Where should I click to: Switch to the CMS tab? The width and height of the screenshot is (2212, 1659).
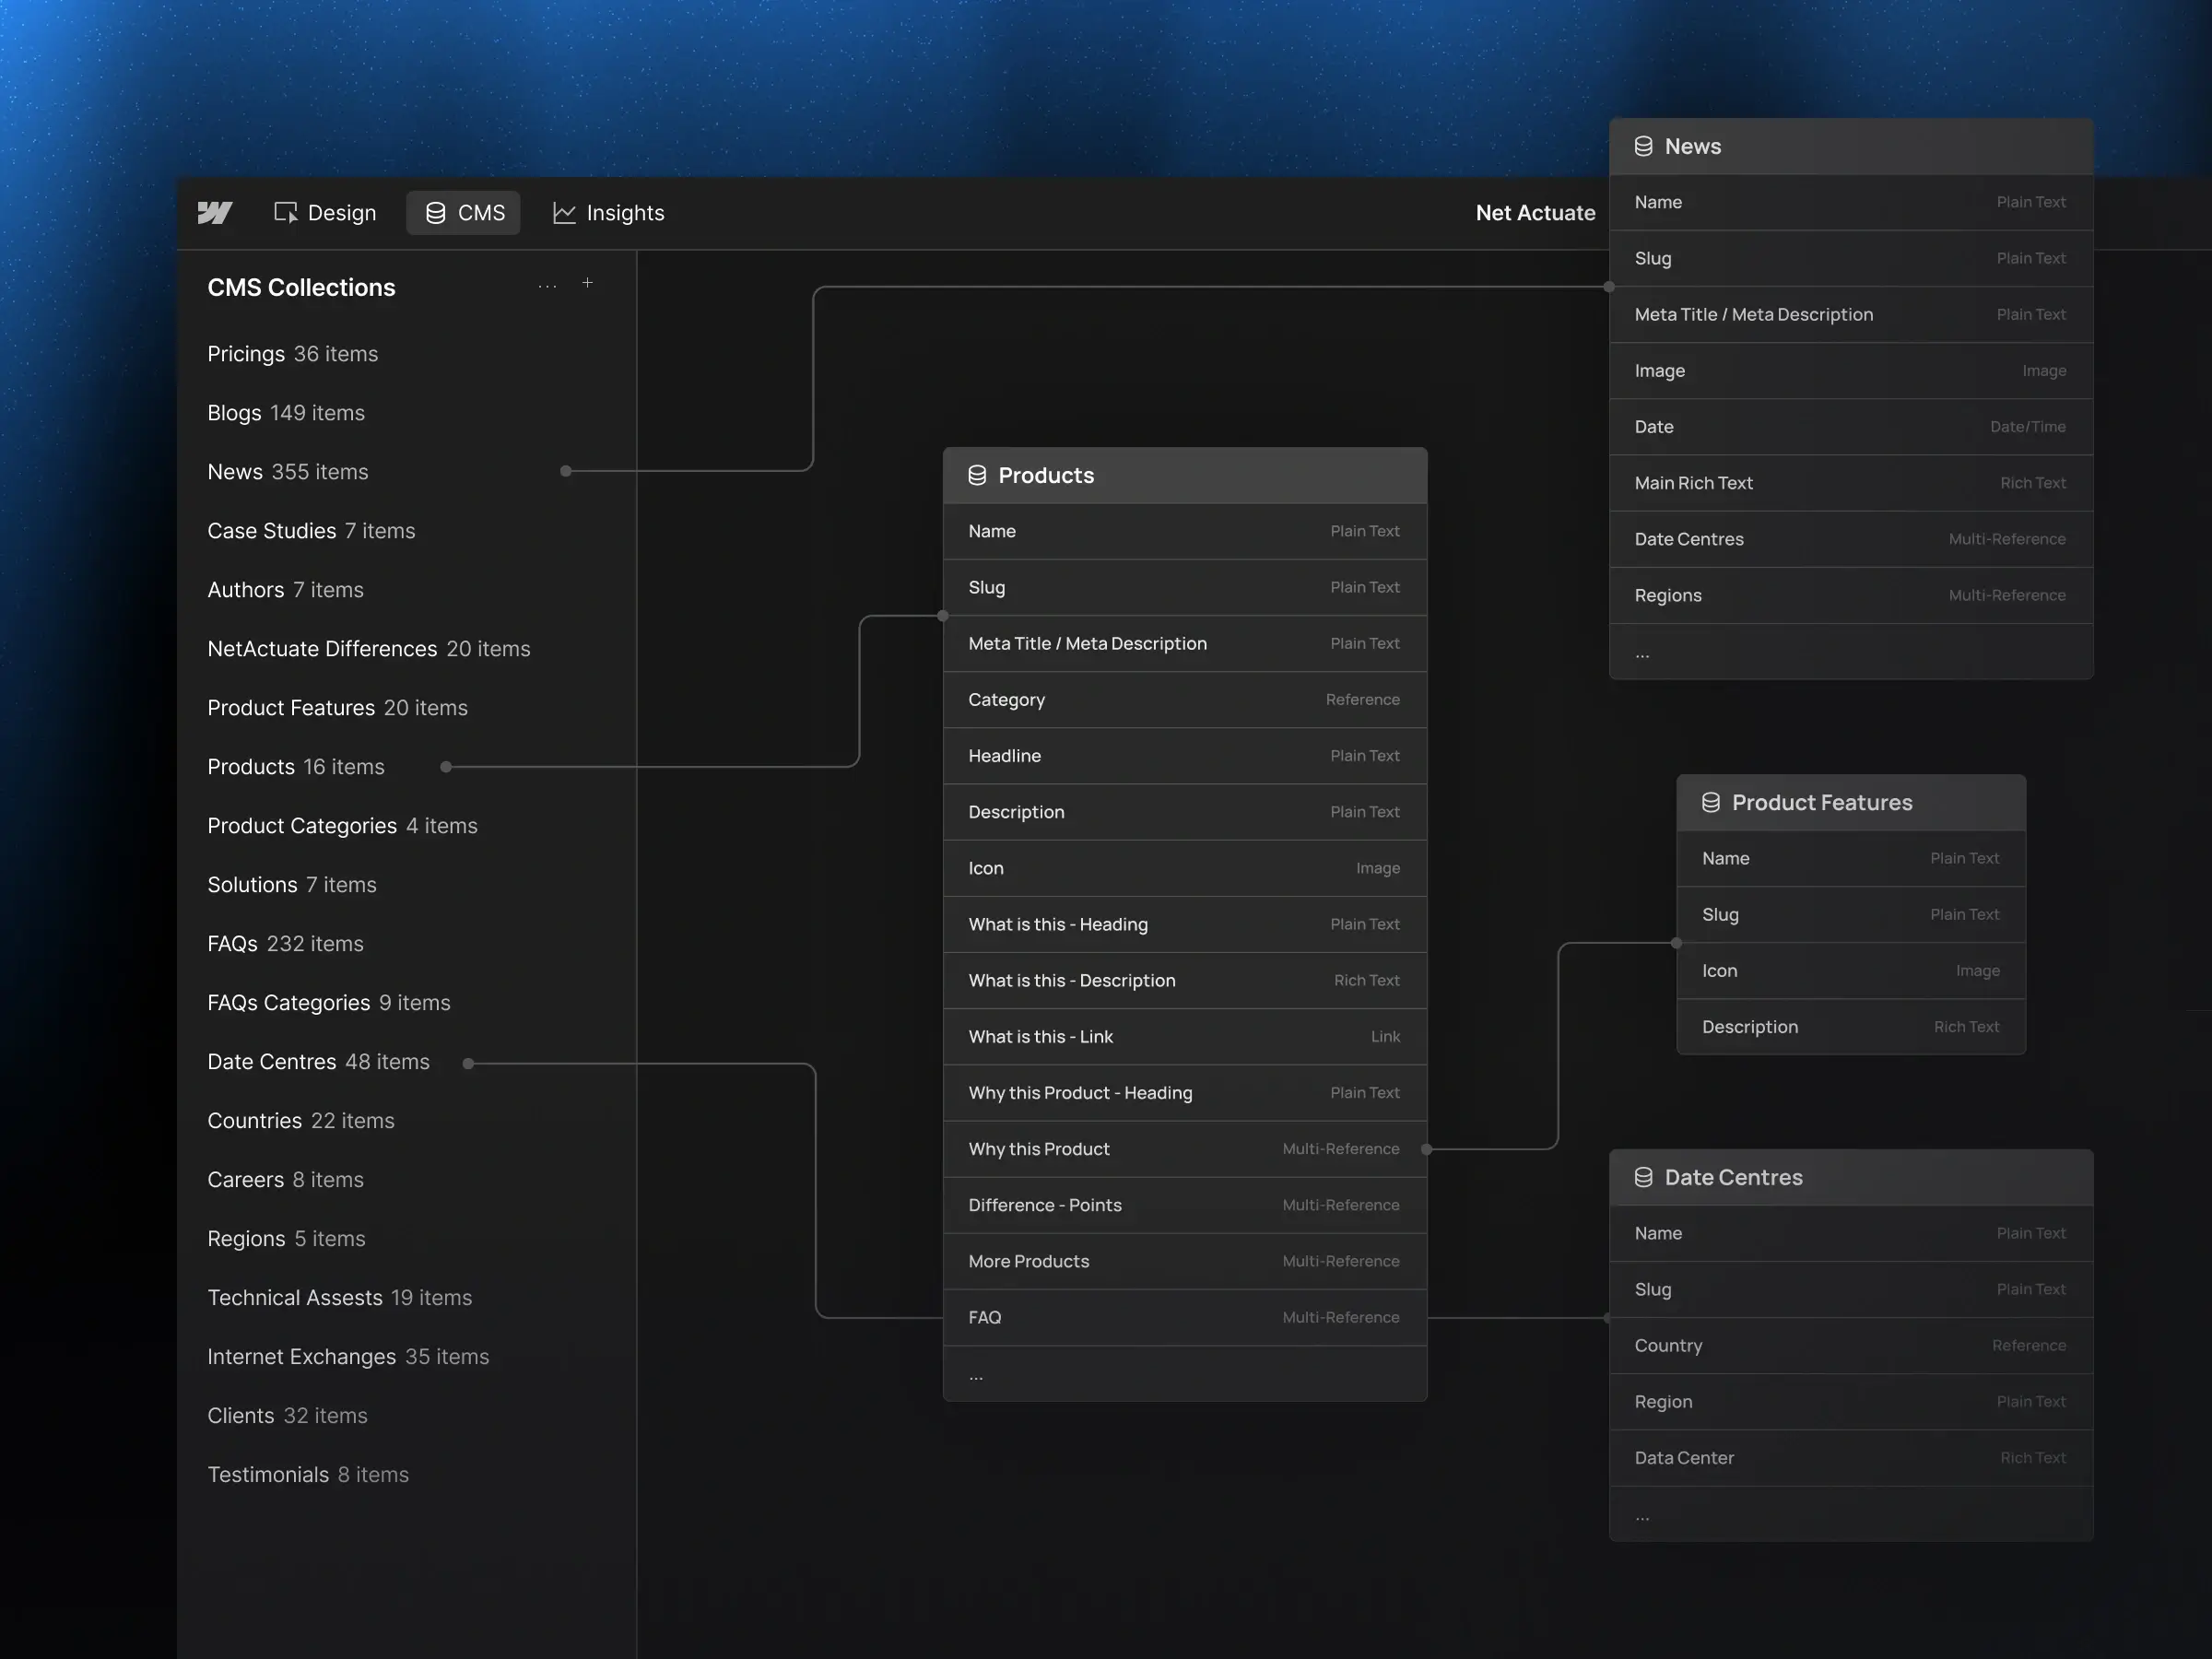click(x=464, y=213)
